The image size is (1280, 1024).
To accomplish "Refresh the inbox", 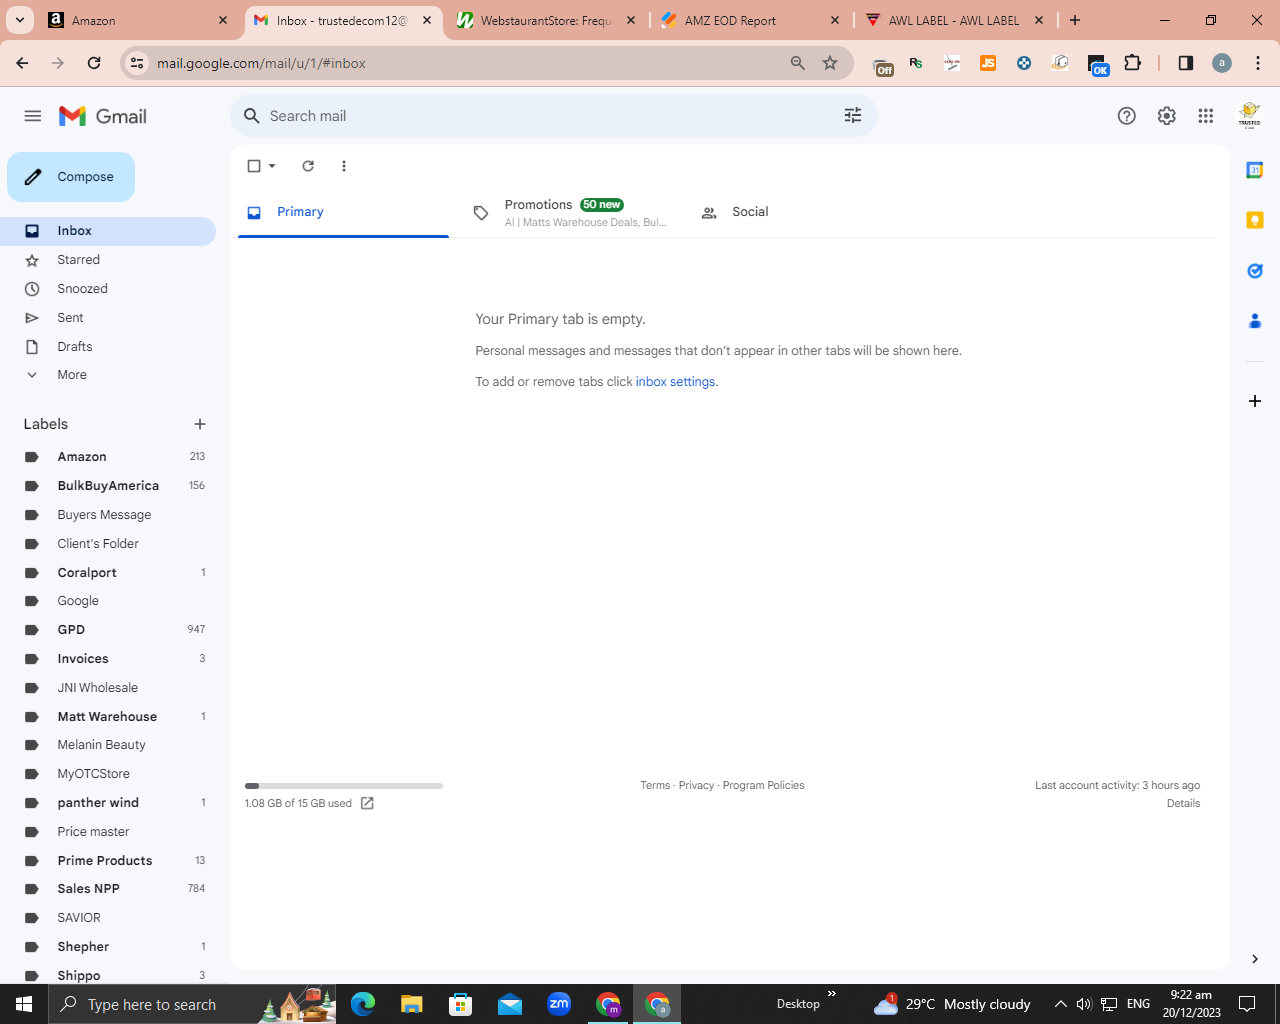I will (308, 166).
